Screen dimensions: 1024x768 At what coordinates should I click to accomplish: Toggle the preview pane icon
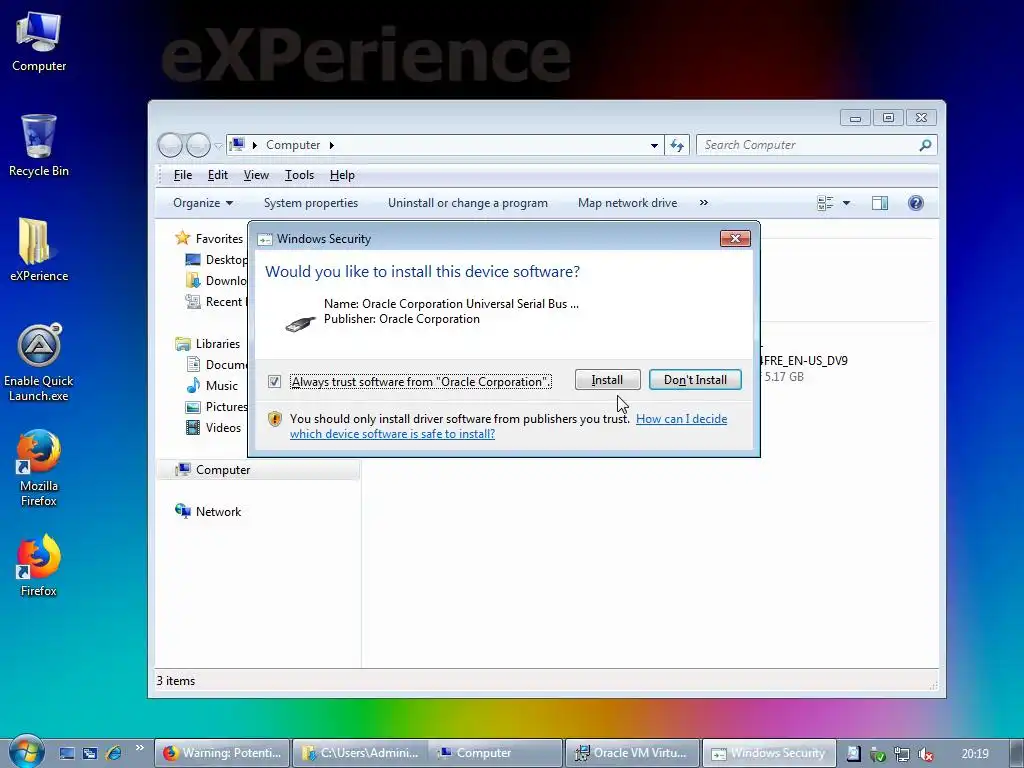880,203
